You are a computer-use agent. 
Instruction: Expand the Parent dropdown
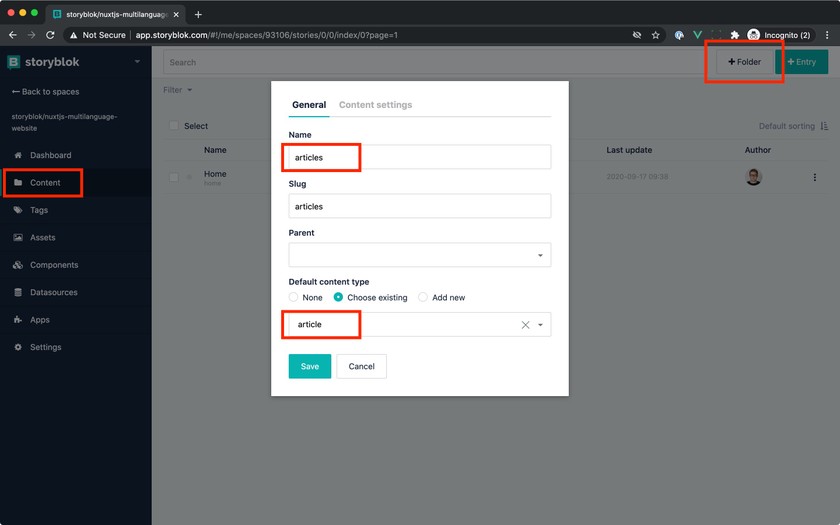540,255
